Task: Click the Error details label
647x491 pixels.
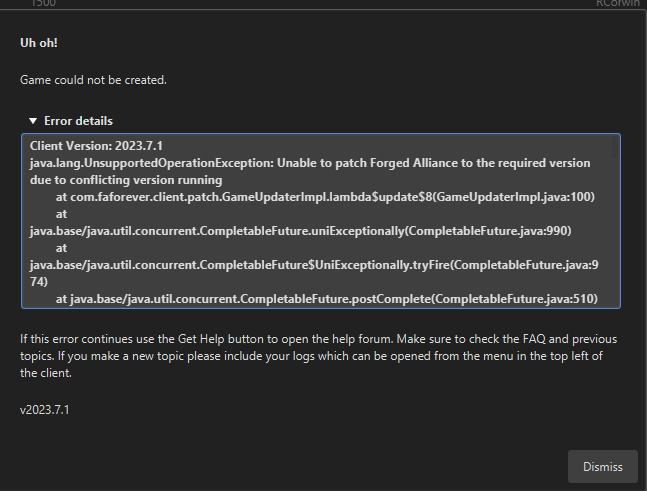Action: [78, 121]
